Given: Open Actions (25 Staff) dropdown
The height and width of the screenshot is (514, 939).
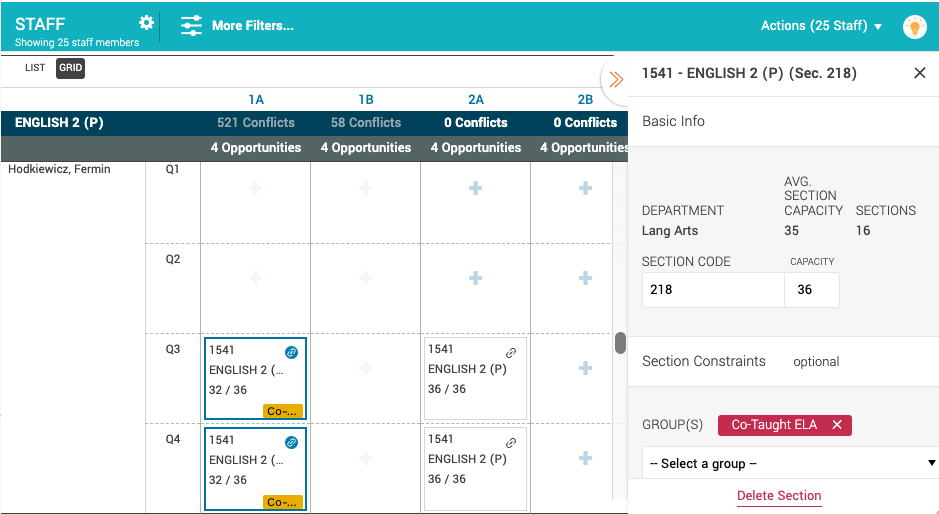Looking at the screenshot, I should point(821,26).
